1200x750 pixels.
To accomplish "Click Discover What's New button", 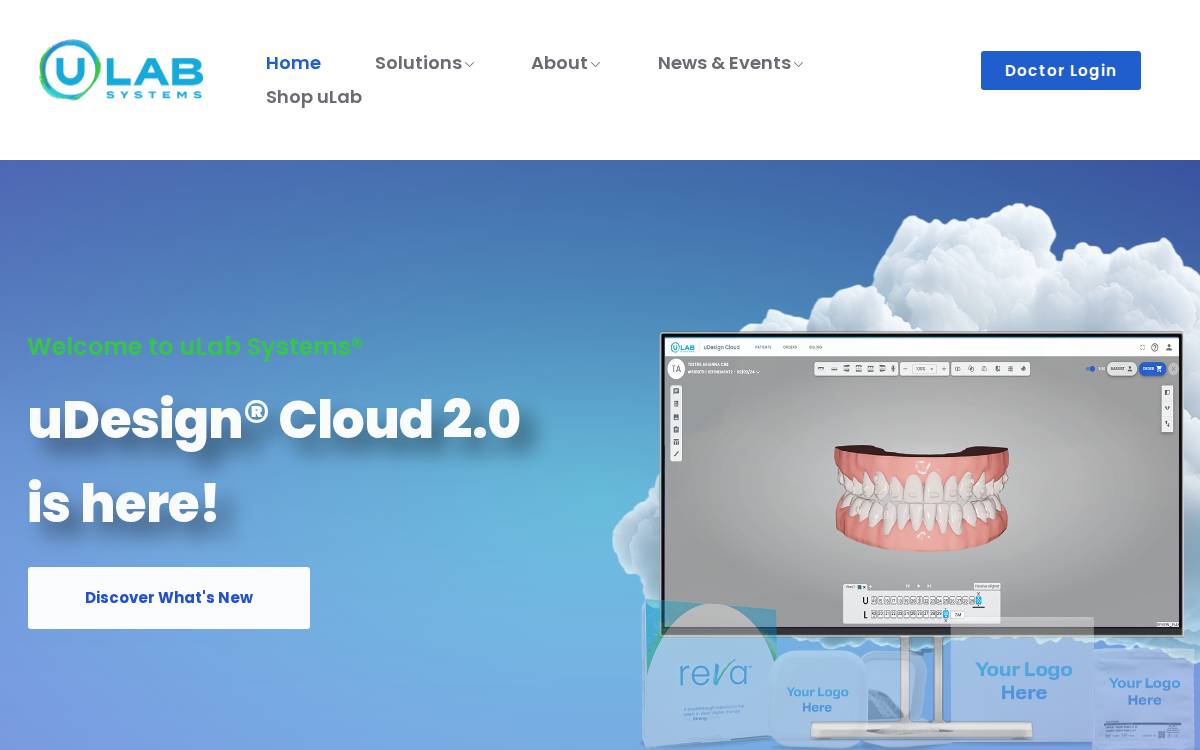I will point(169,598).
